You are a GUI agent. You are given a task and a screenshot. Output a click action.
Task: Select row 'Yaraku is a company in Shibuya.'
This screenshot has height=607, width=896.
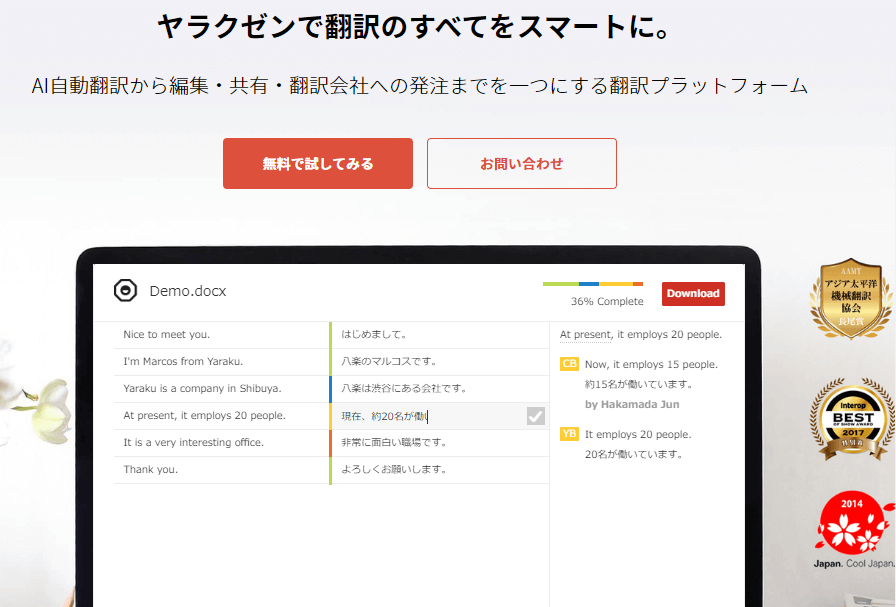(x=222, y=389)
